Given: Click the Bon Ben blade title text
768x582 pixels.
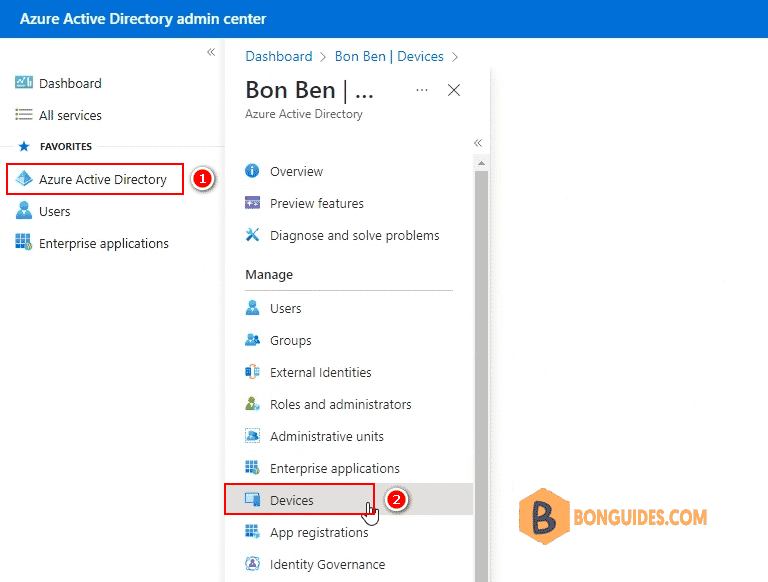Looking at the screenshot, I should click(x=310, y=90).
